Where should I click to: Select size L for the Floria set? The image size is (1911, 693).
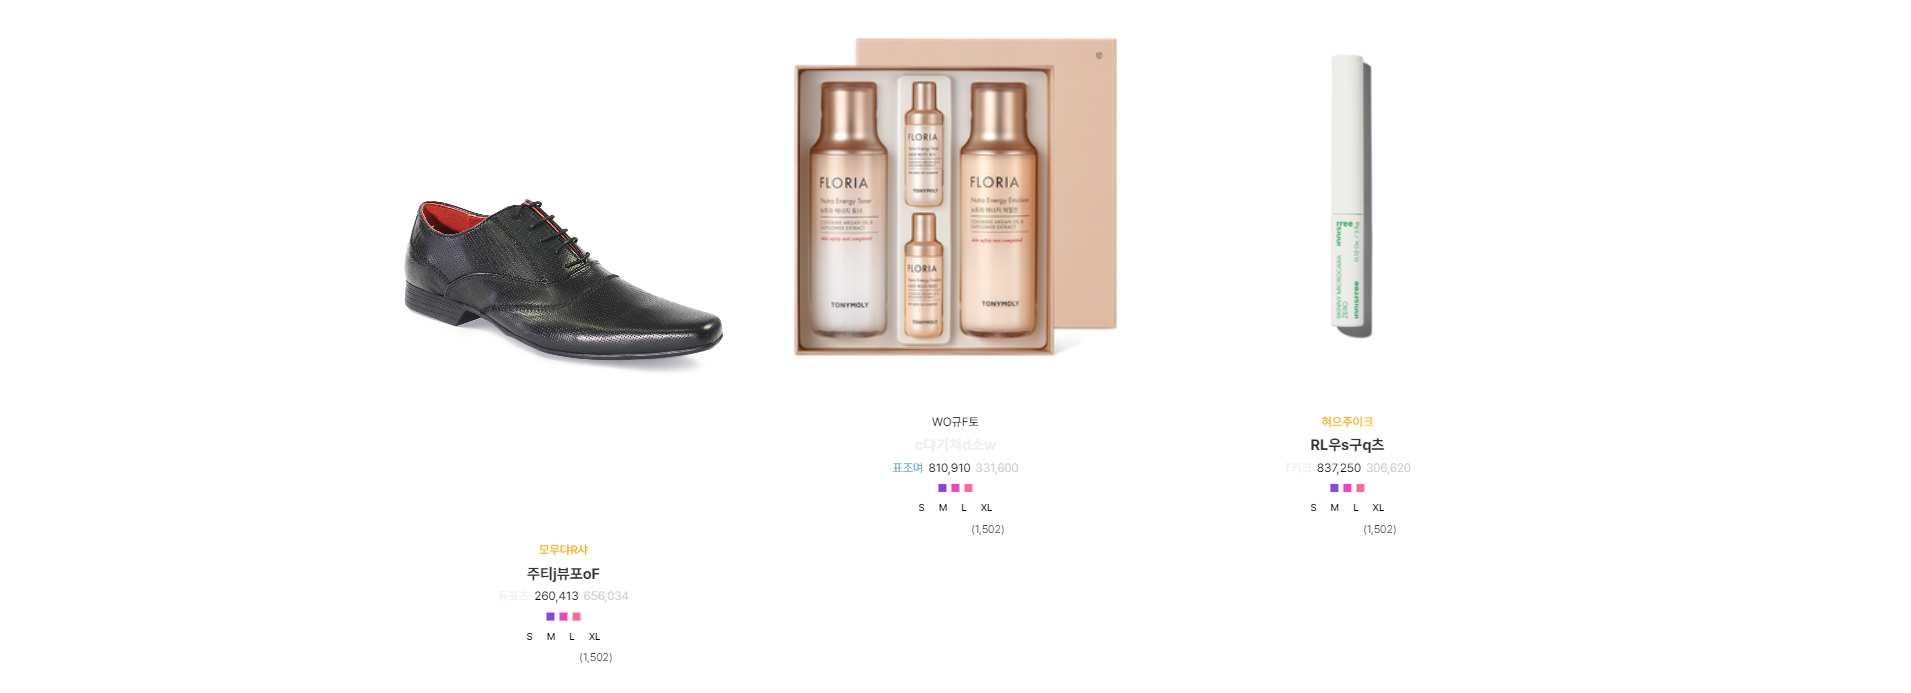pyautogui.click(x=964, y=508)
